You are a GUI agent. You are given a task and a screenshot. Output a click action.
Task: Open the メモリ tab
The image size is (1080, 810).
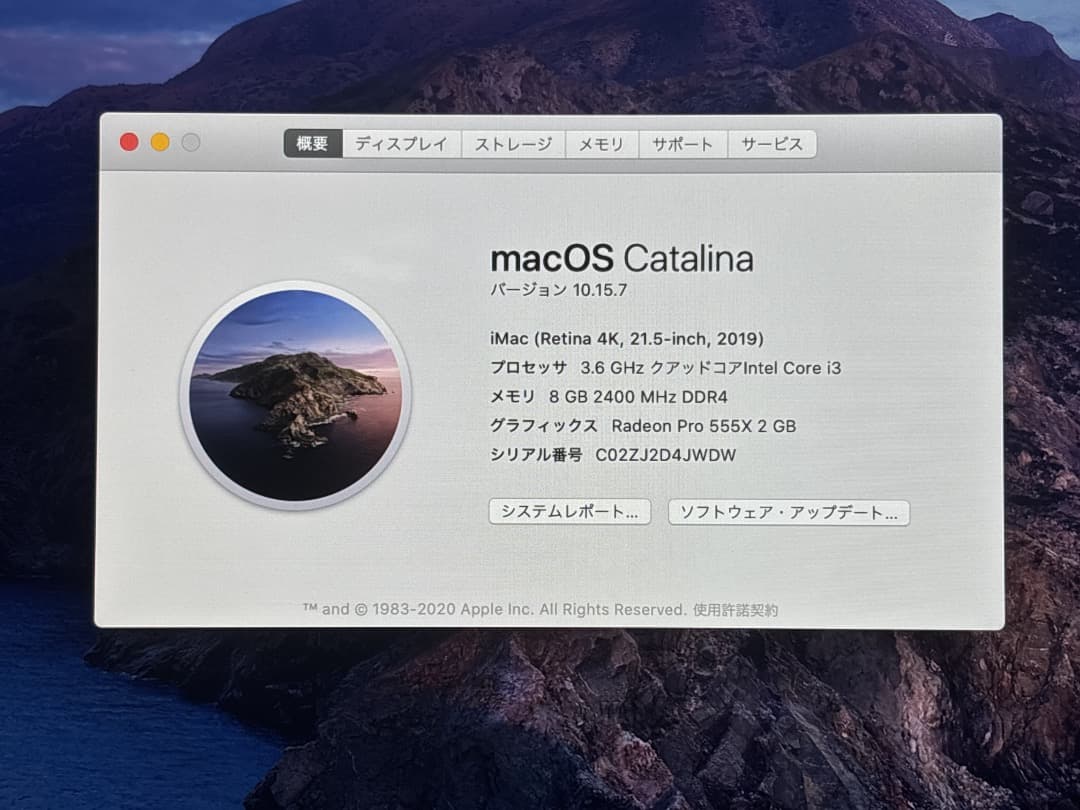[602, 144]
